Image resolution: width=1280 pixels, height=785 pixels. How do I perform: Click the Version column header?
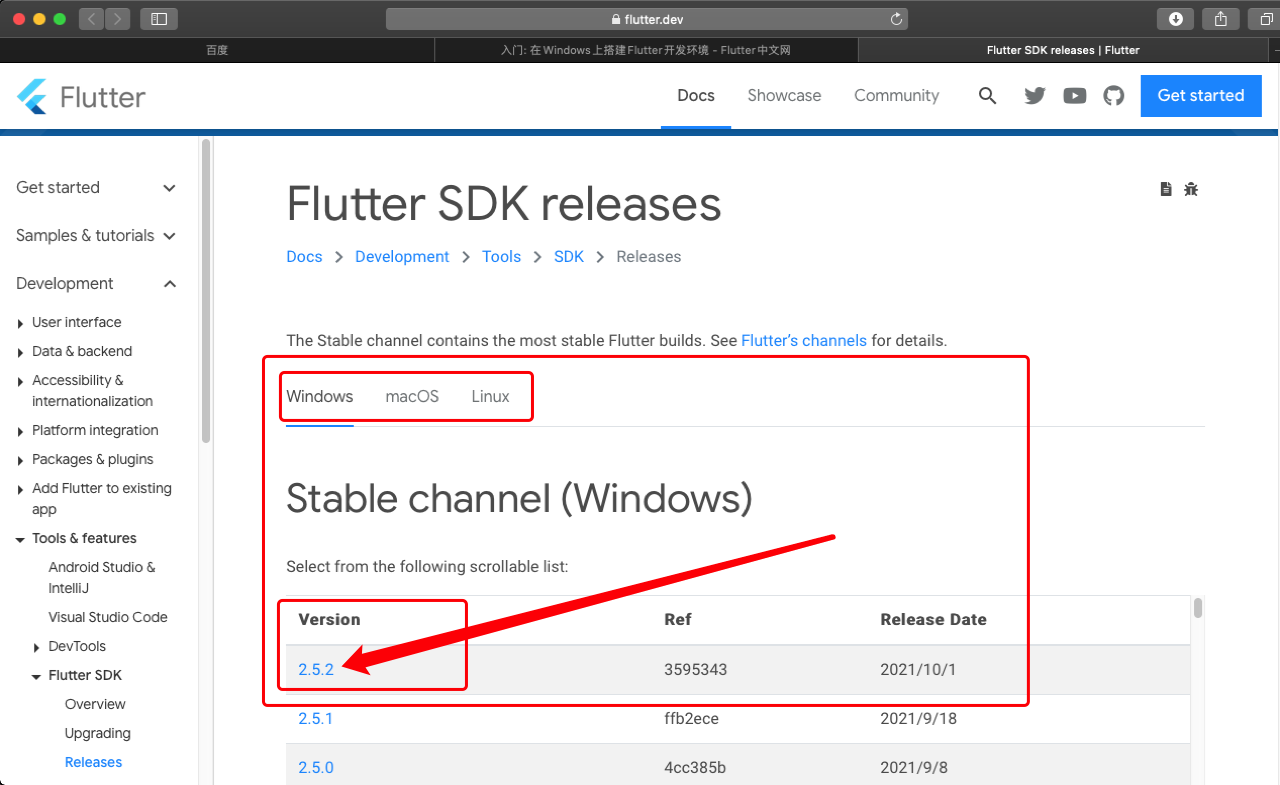click(329, 620)
